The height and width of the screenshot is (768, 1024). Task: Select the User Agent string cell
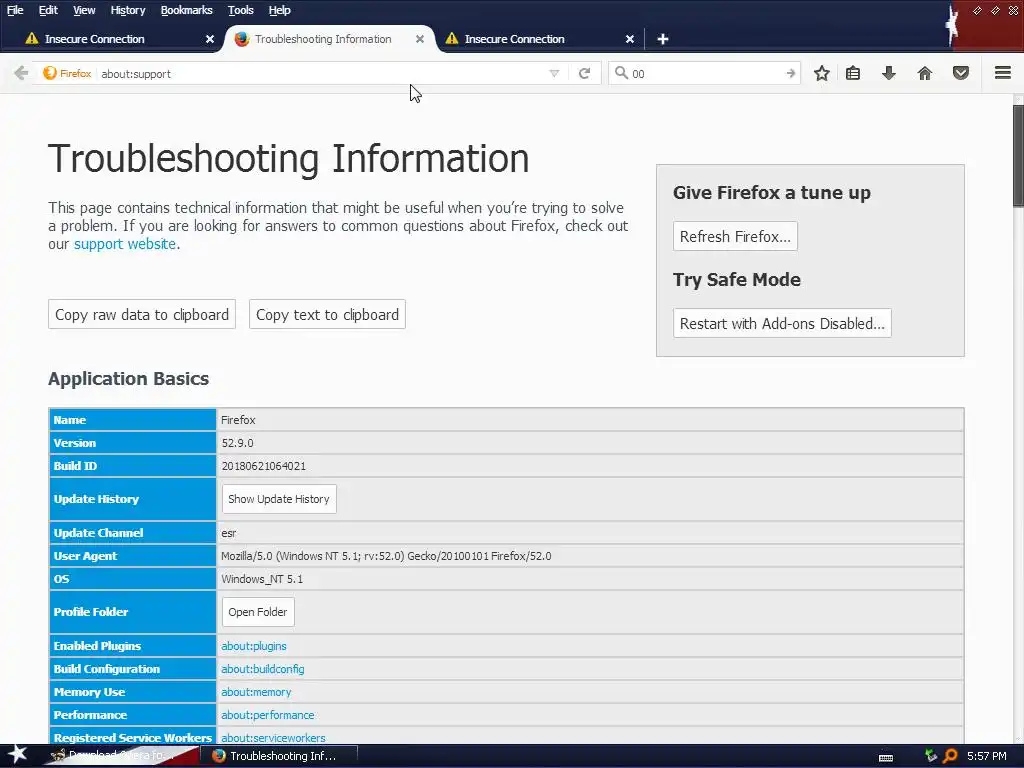(590, 556)
